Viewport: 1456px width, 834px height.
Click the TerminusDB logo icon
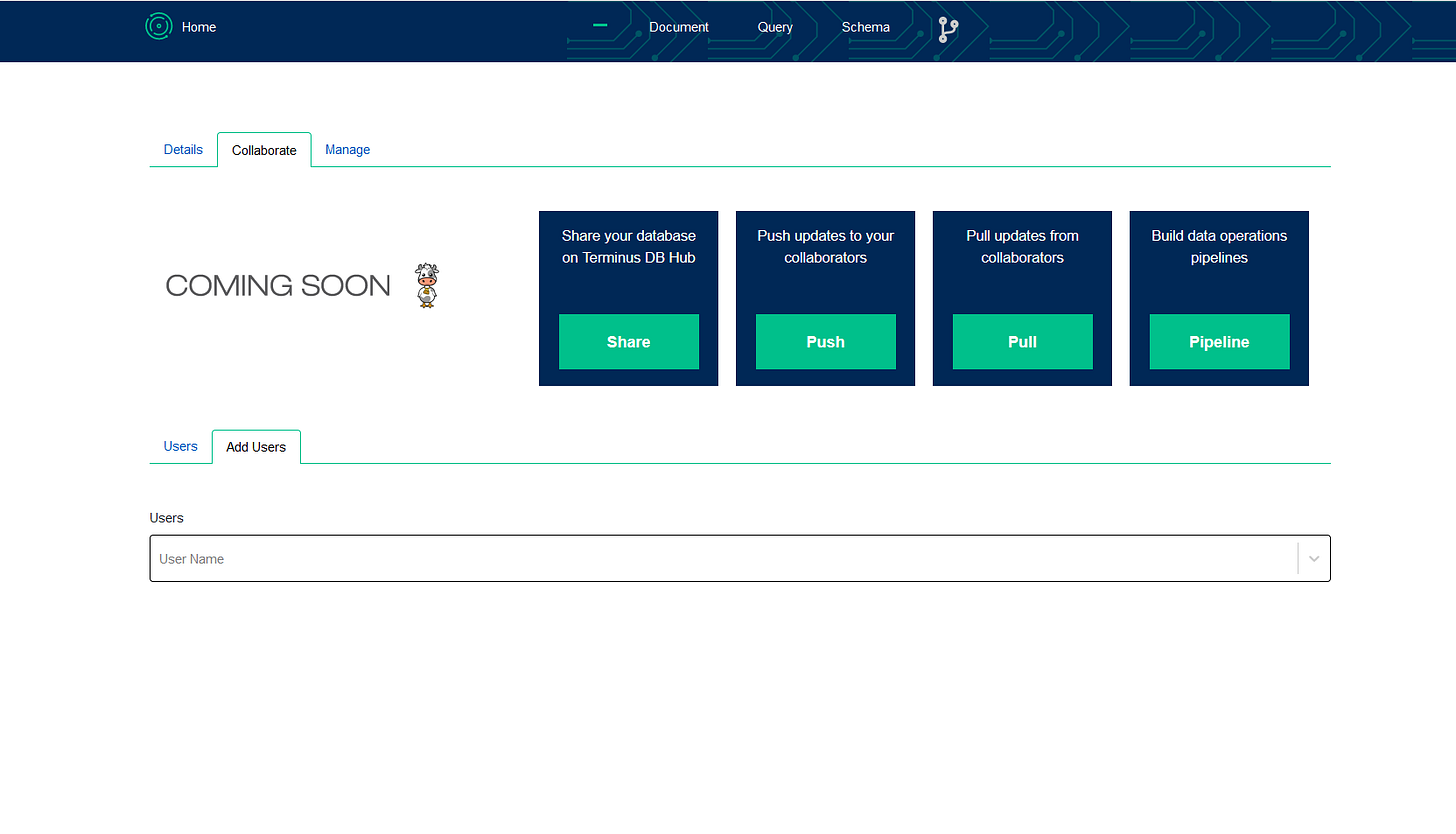pos(158,27)
